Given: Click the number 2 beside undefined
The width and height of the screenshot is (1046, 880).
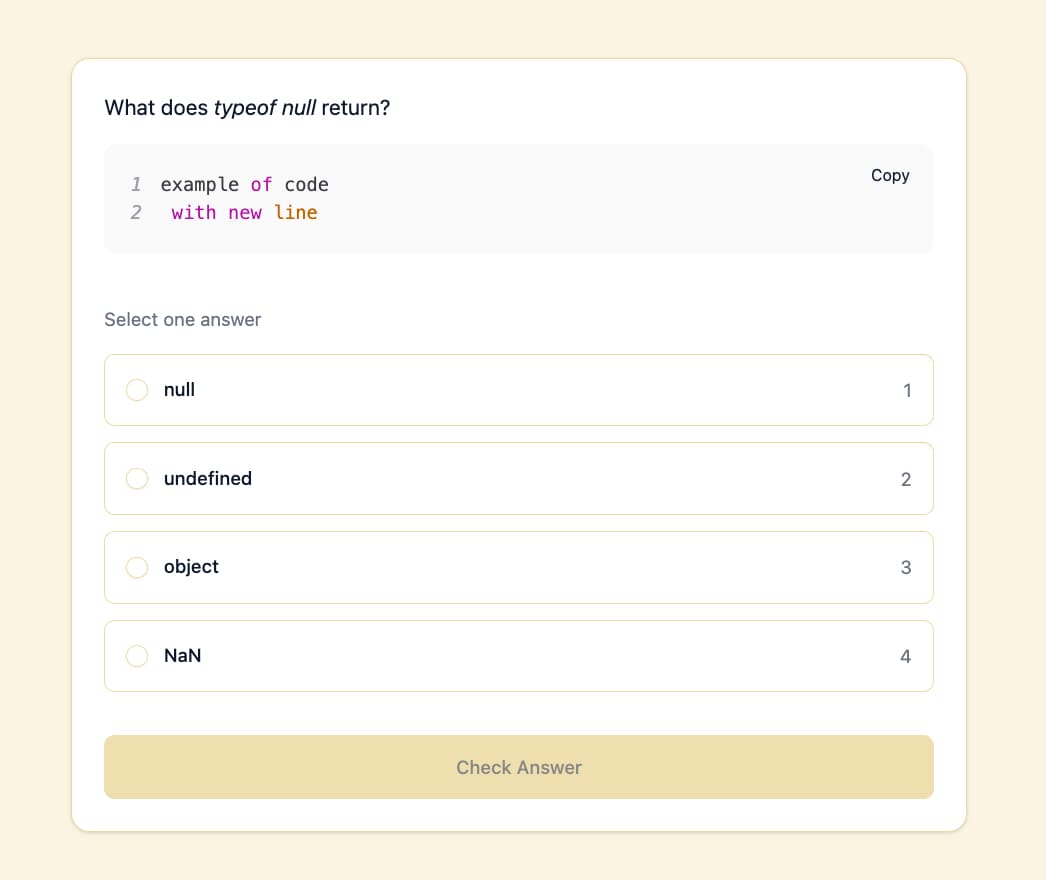Looking at the screenshot, I should click(x=906, y=479).
